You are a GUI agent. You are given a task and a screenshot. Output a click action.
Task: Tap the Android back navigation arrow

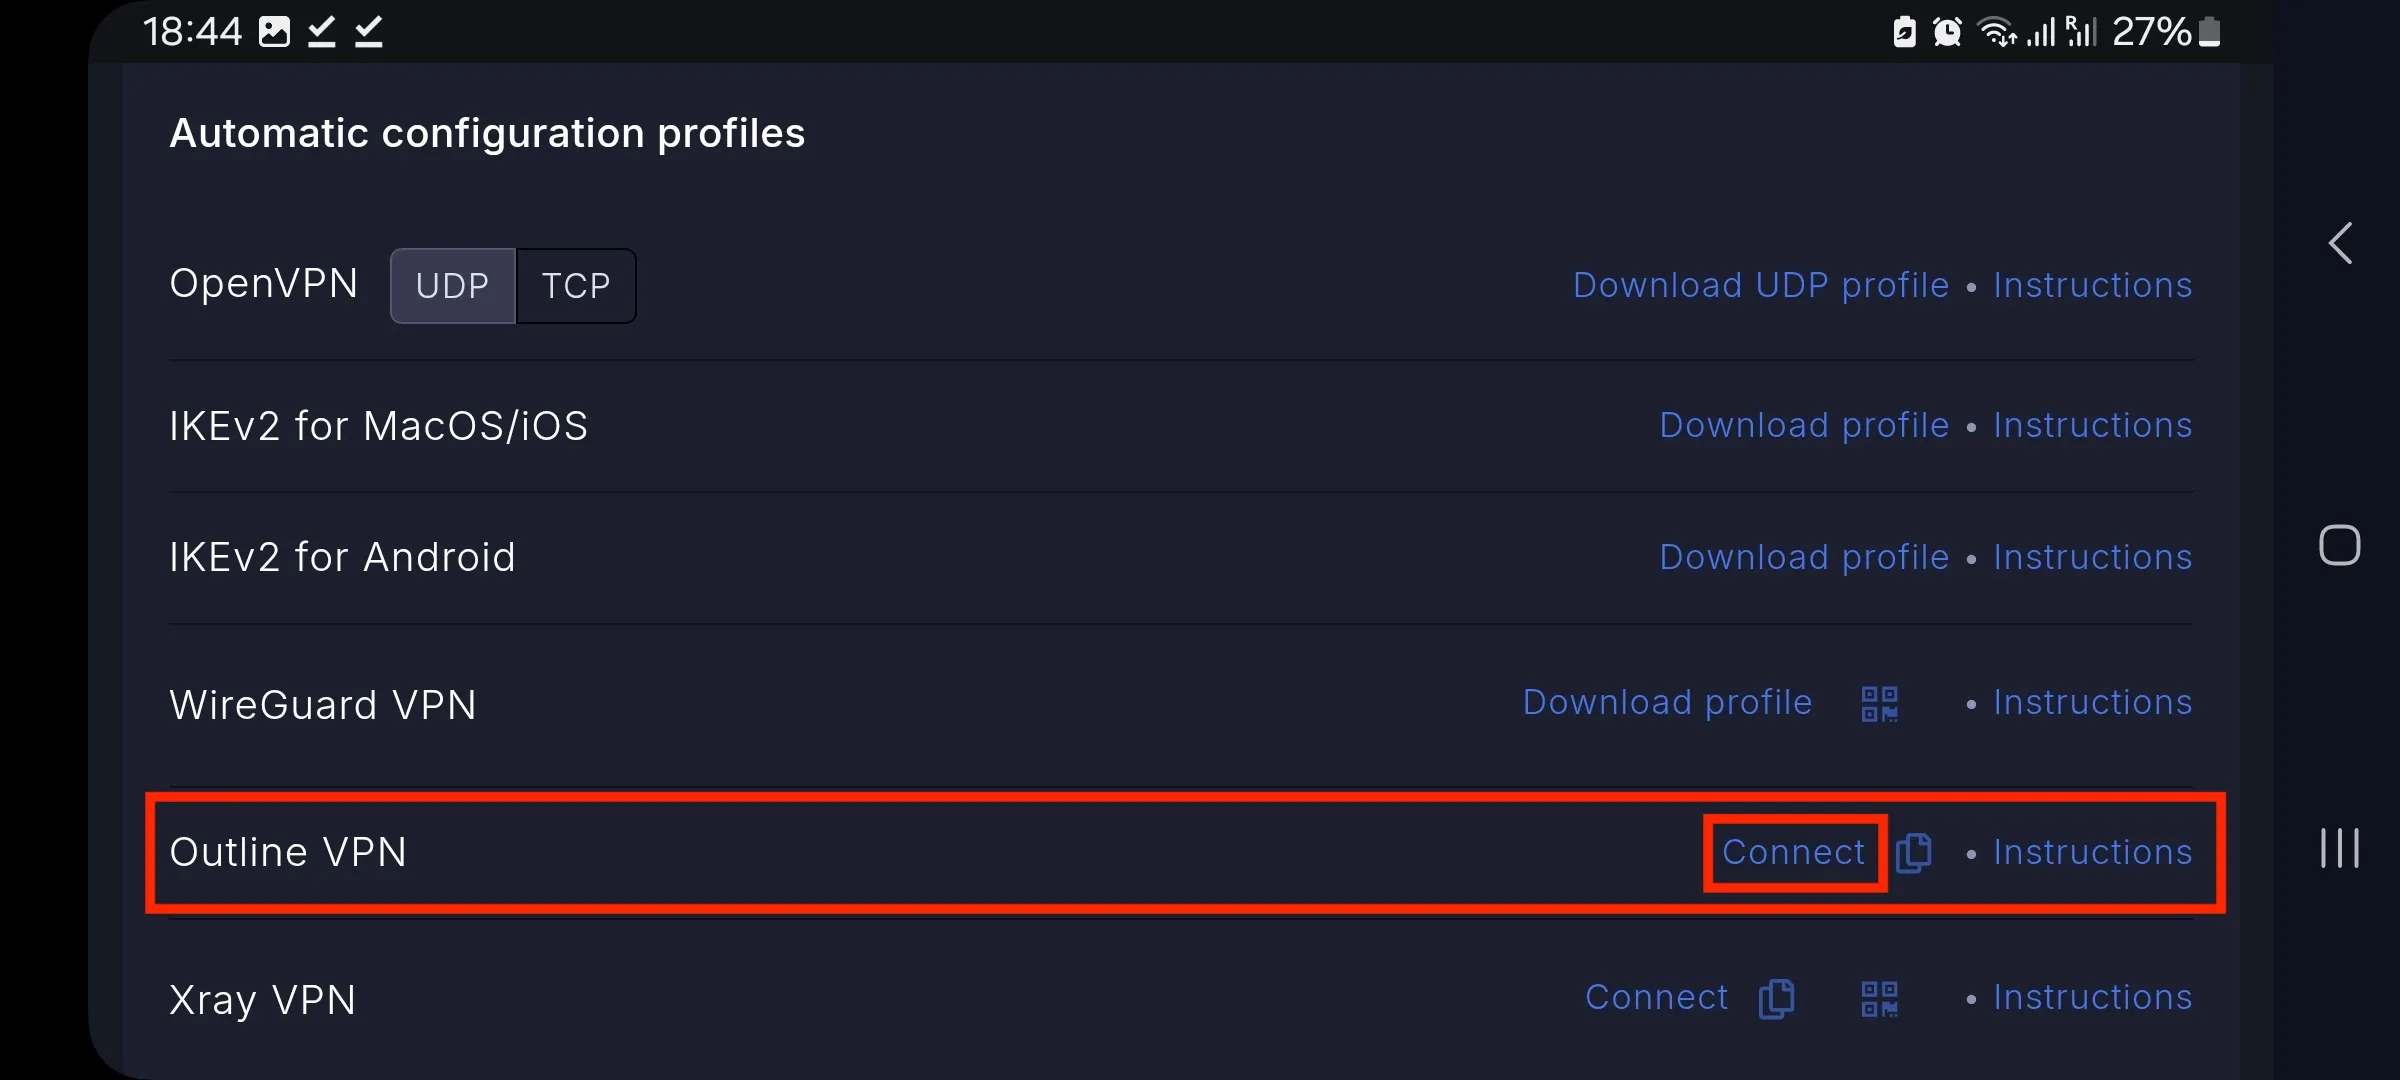pos(2340,243)
